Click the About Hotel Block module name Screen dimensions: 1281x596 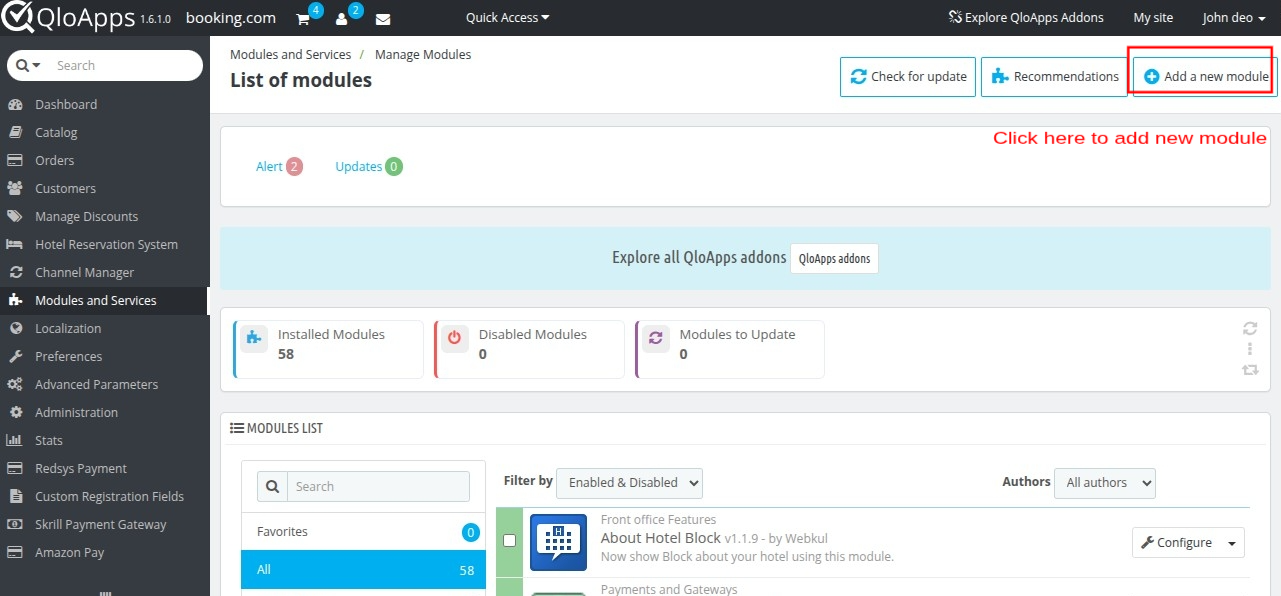(x=661, y=538)
